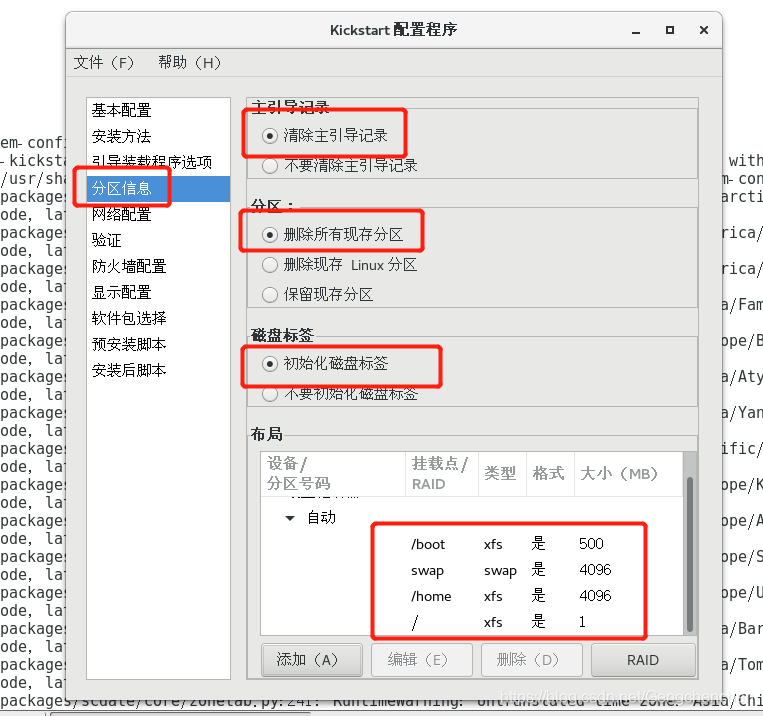
Task: Maximize the Kickstart 配置程序 window
Action: [x=670, y=30]
